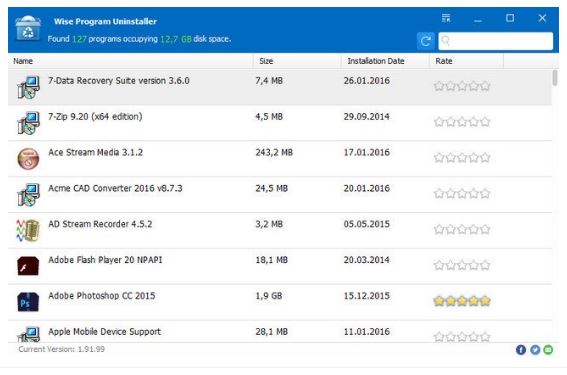Click the 24,5 MB size value
Viewport: 567px width, 375px height.
point(272,188)
